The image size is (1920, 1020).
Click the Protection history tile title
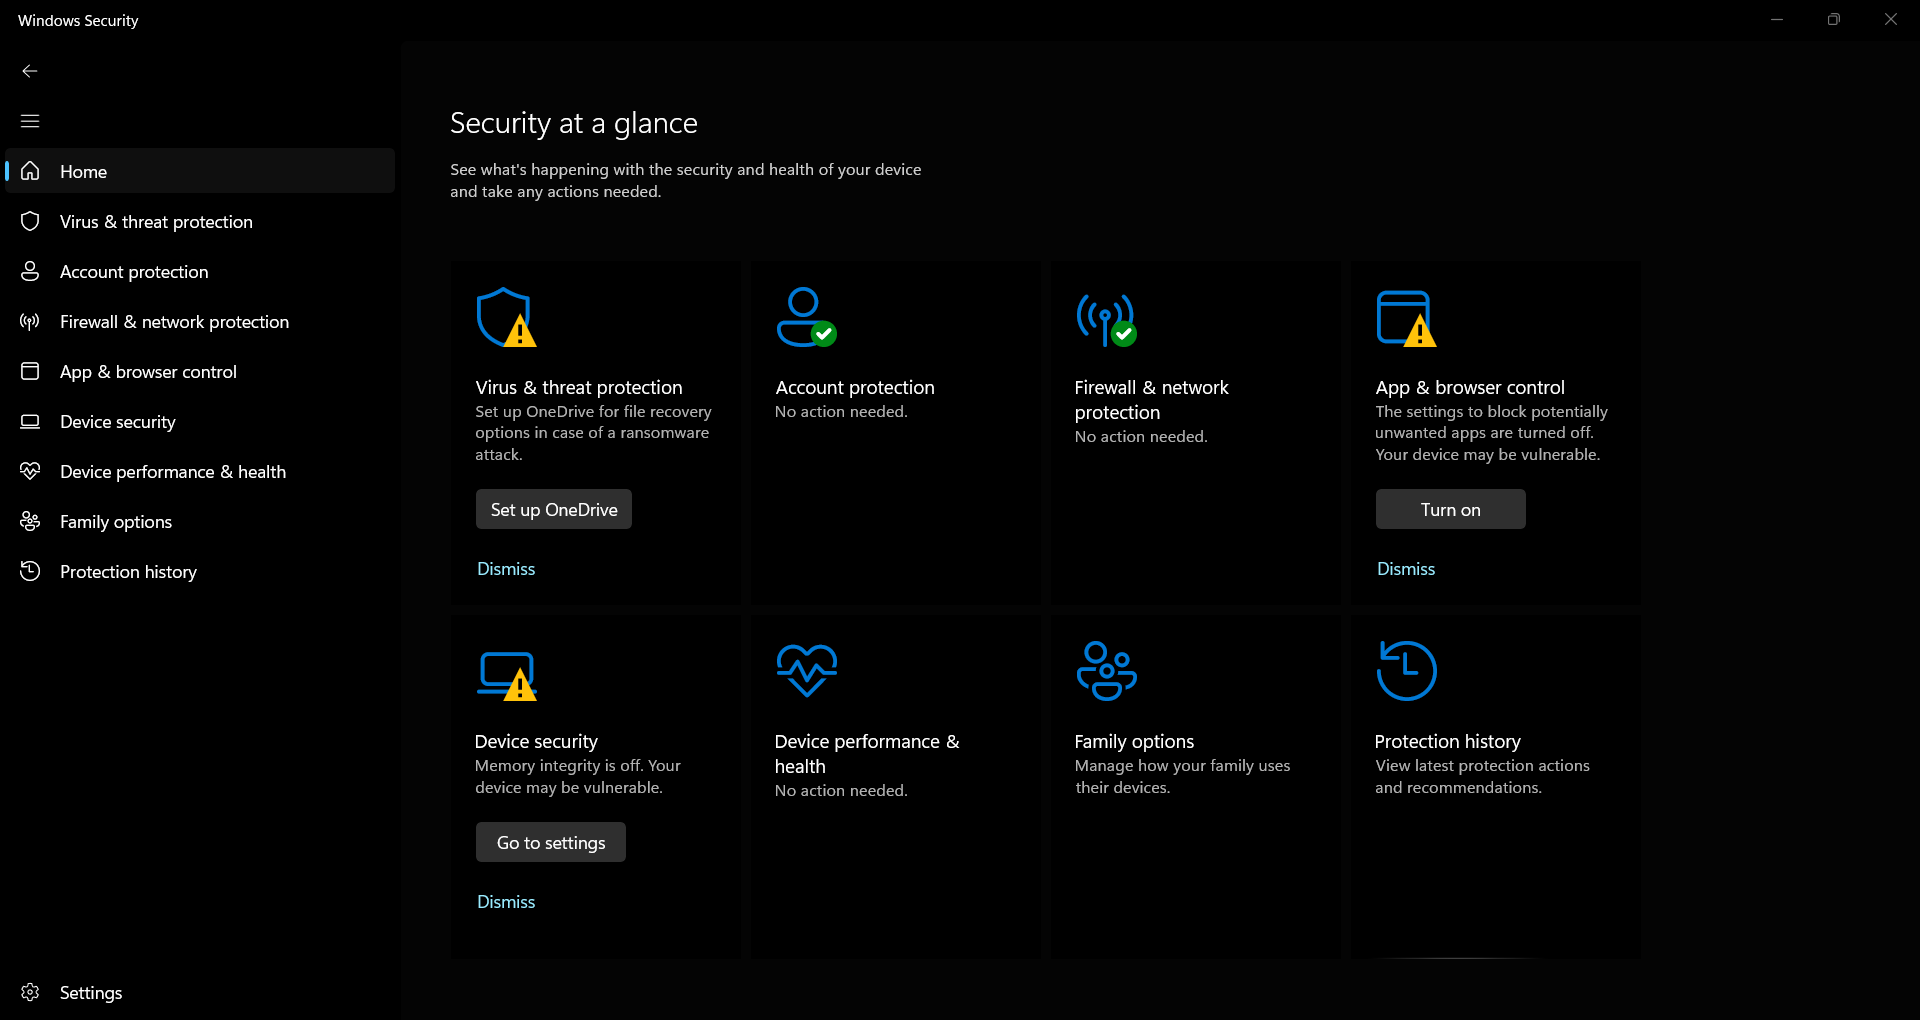coord(1447,741)
